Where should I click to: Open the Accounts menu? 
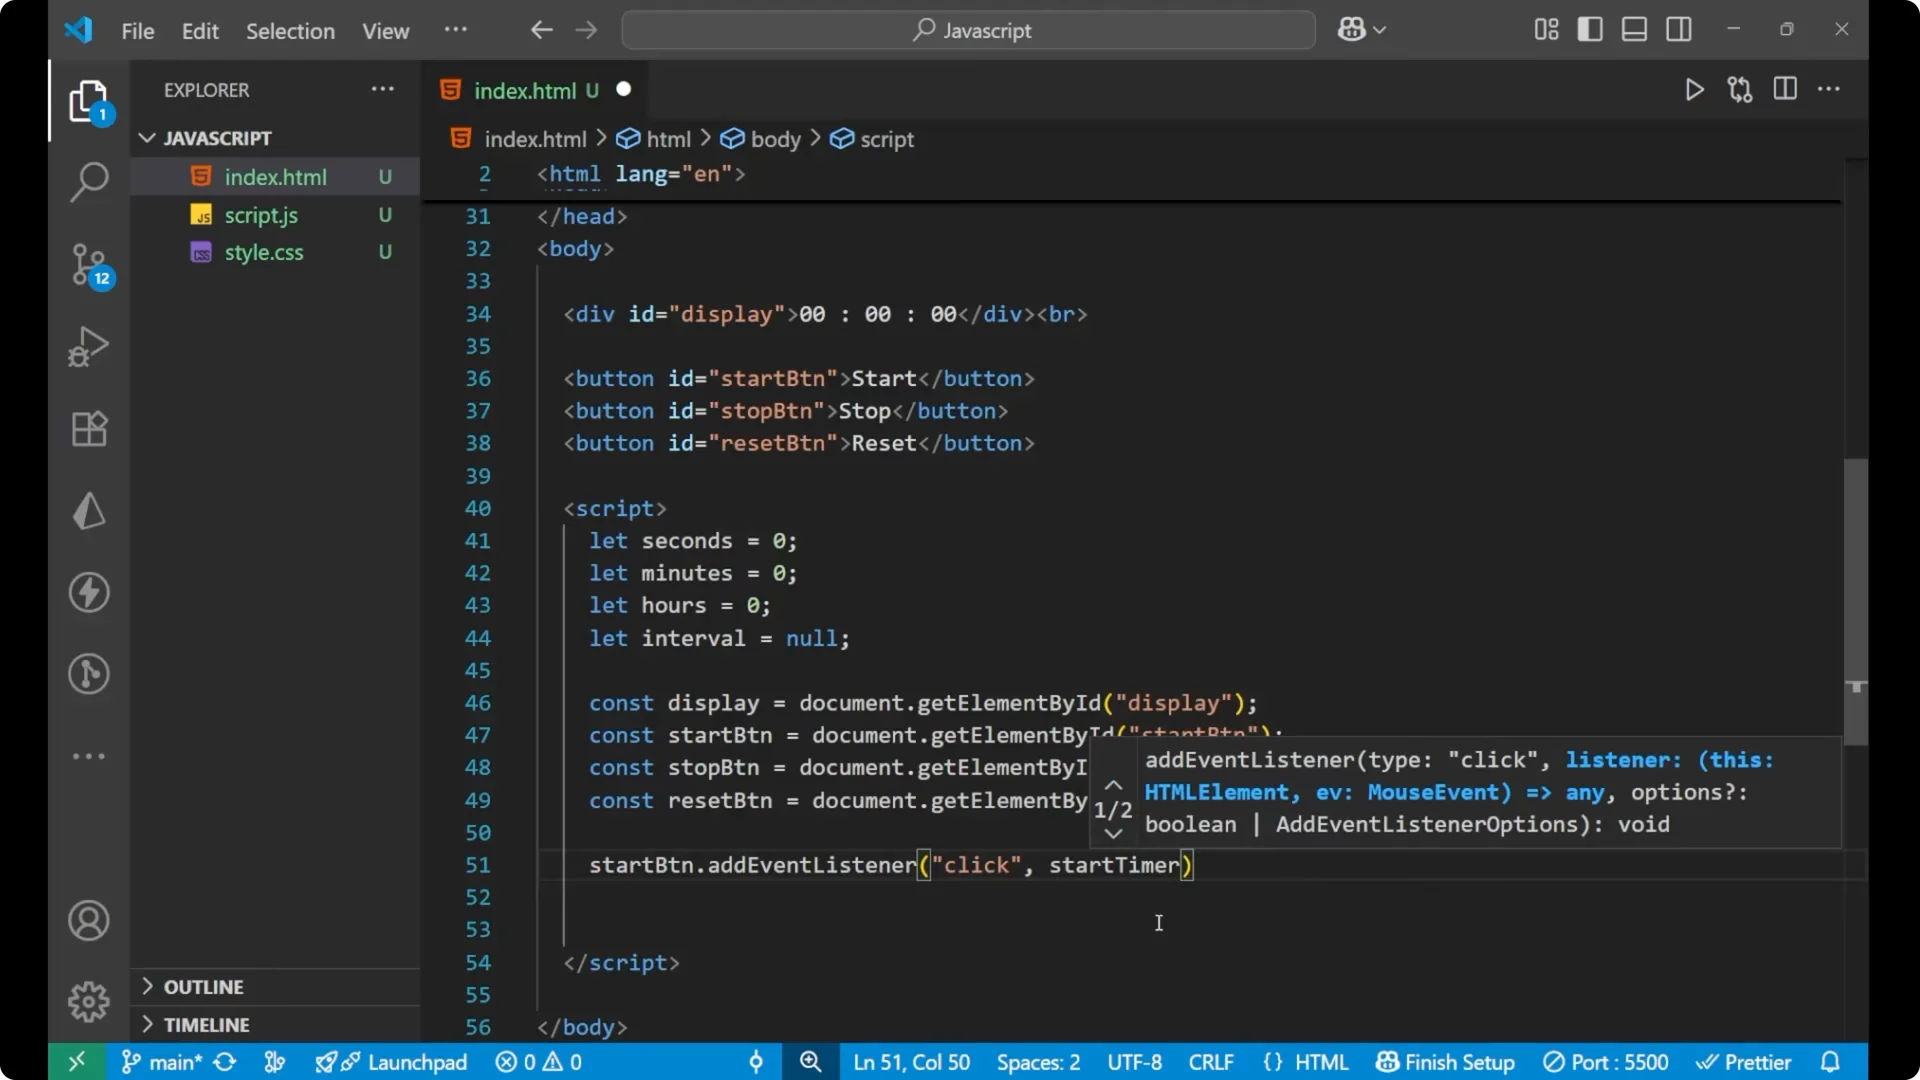click(88, 920)
